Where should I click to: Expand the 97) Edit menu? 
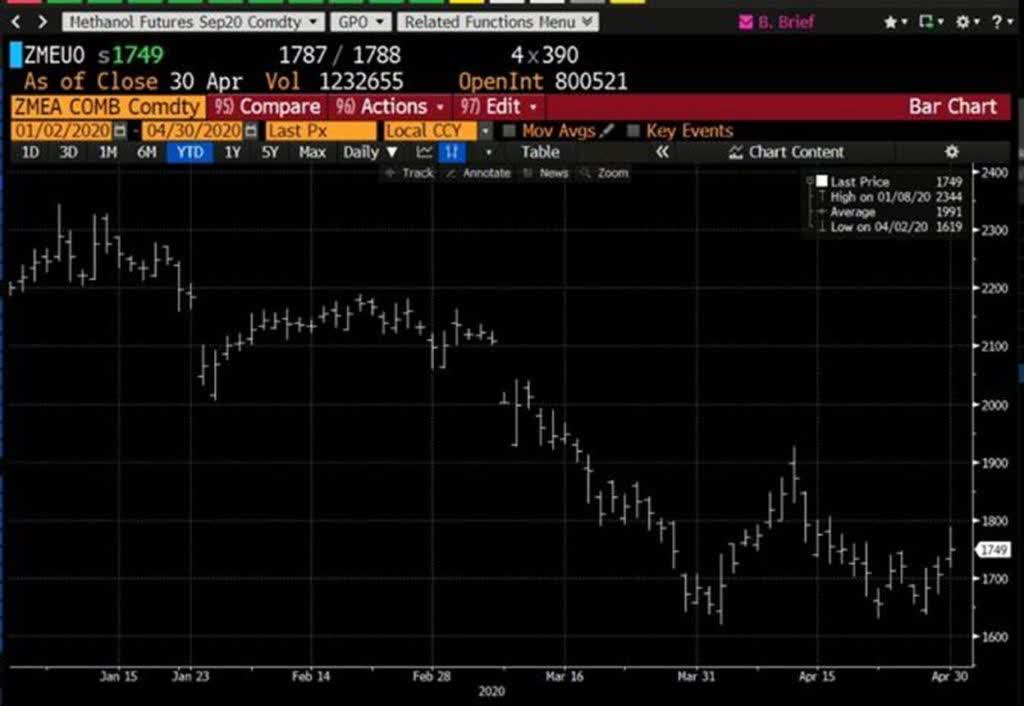(499, 106)
